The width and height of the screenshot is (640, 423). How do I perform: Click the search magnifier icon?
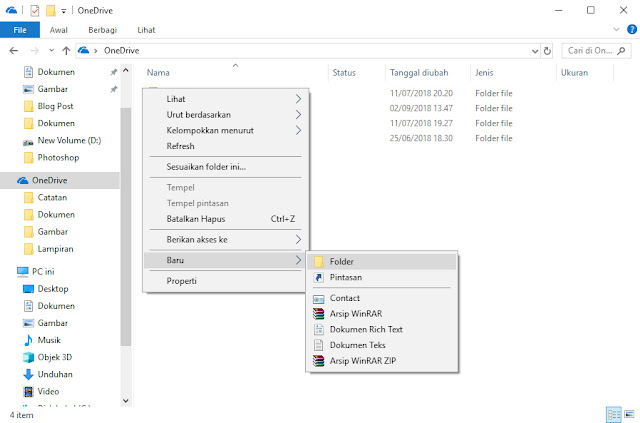click(x=621, y=51)
